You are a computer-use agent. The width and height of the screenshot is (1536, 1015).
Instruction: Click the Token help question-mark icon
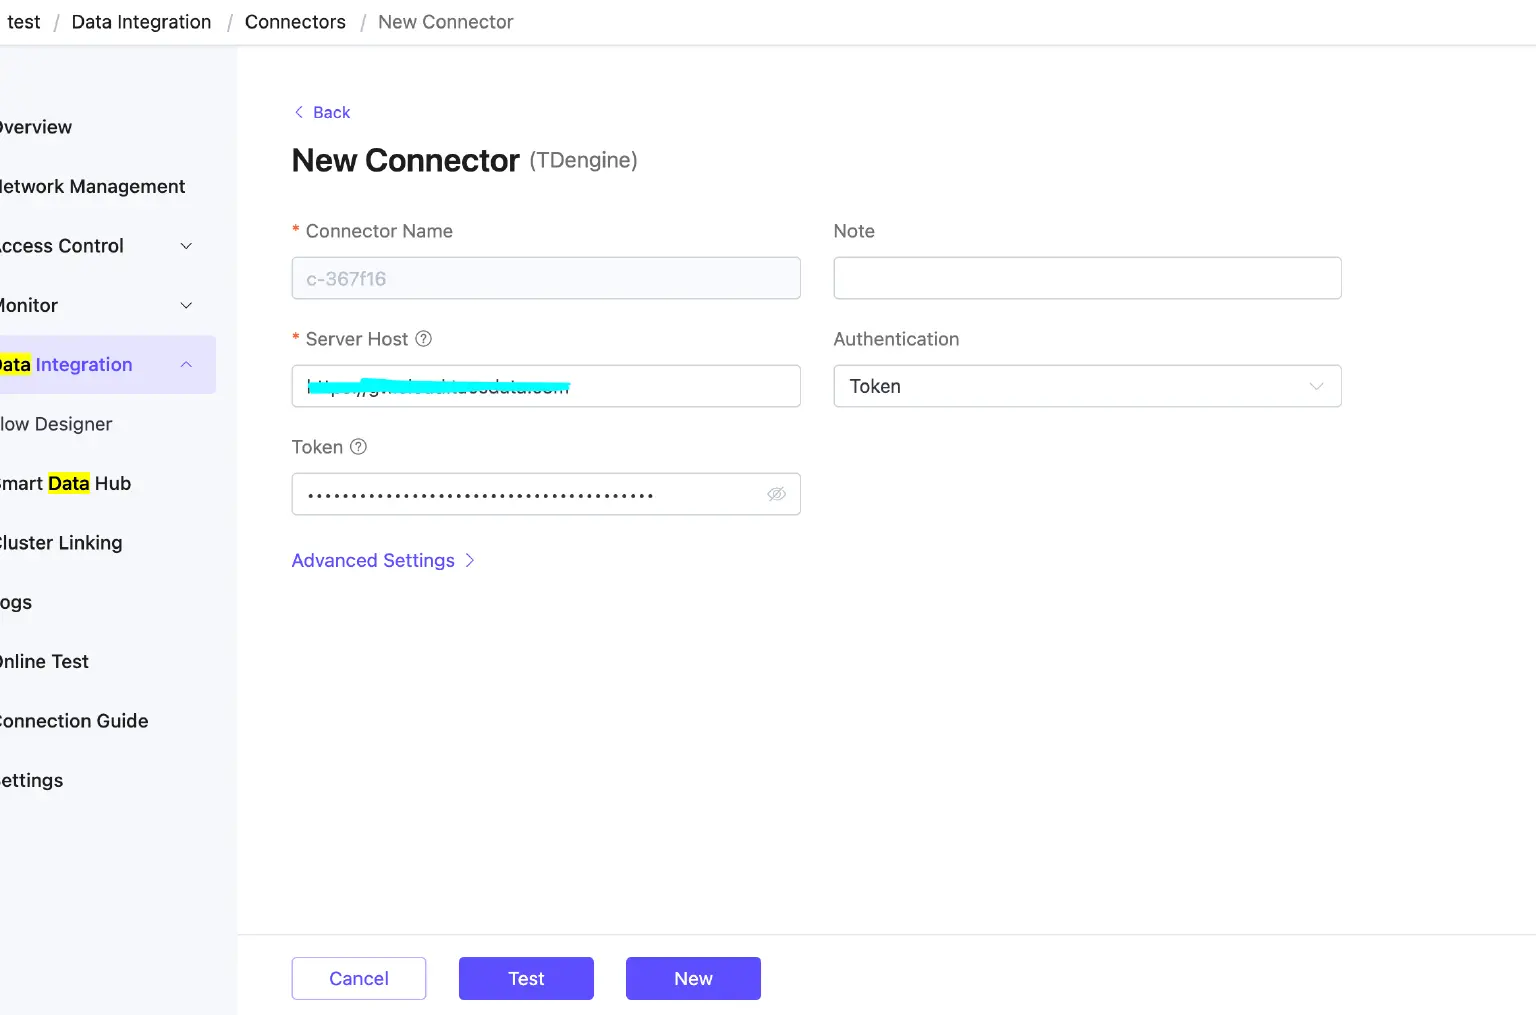coord(358,447)
